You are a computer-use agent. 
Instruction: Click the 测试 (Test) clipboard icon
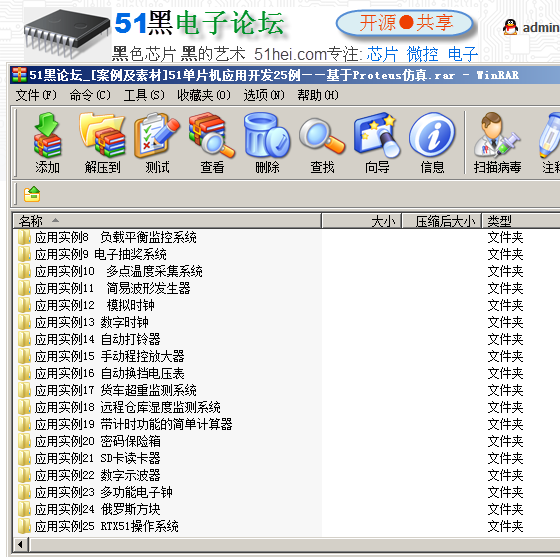(157, 142)
